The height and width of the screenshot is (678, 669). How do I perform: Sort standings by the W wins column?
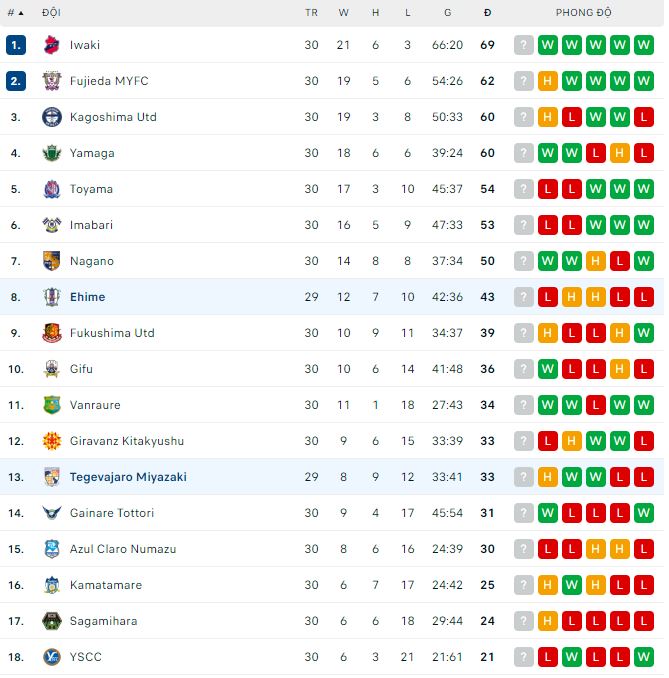tap(344, 13)
